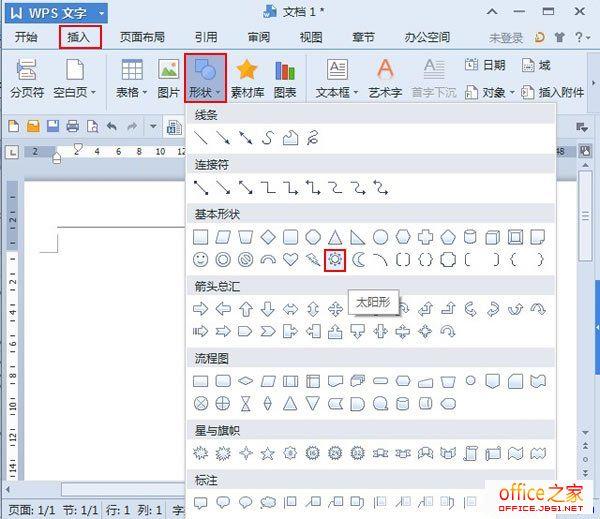Select the five-point star shape
The height and width of the screenshot is (519, 600).
pos(268,454)
